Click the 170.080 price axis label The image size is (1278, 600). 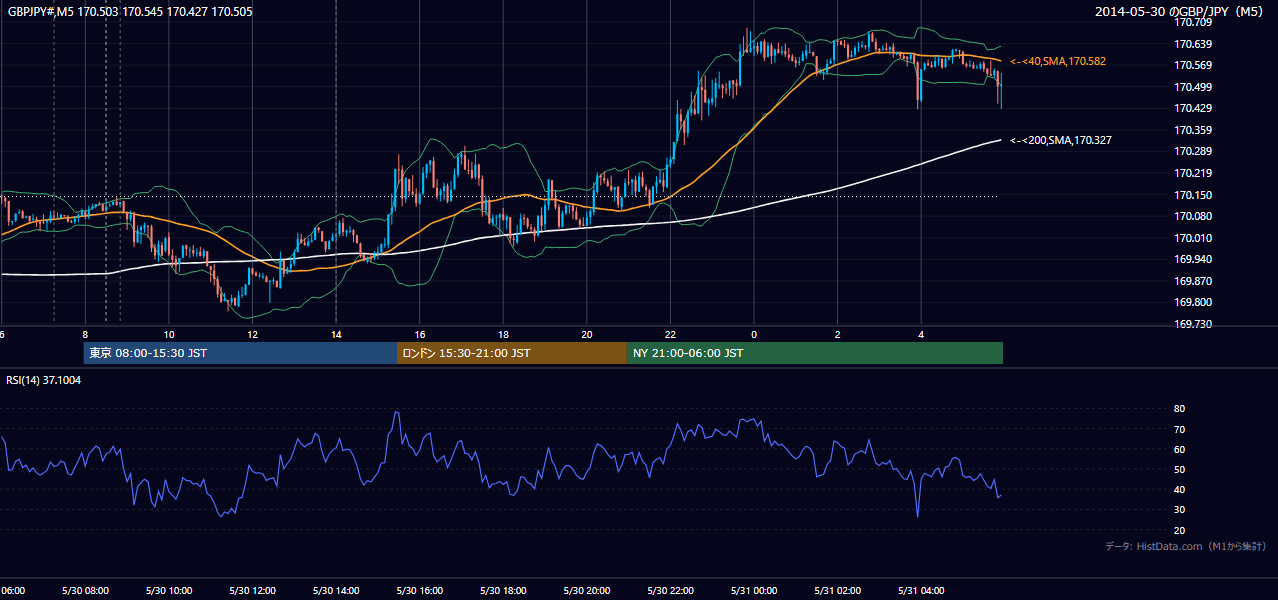pyautogui.click(x=1193, y=216)
